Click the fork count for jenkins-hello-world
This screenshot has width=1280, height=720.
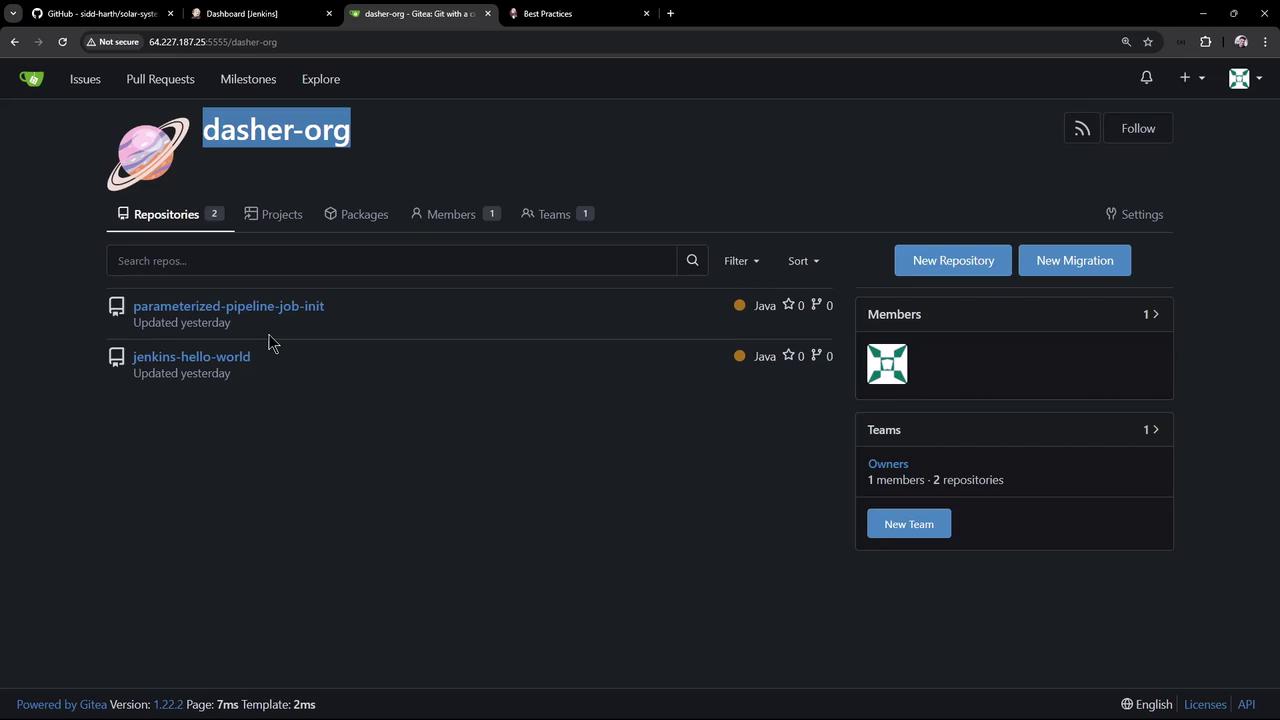822,356
